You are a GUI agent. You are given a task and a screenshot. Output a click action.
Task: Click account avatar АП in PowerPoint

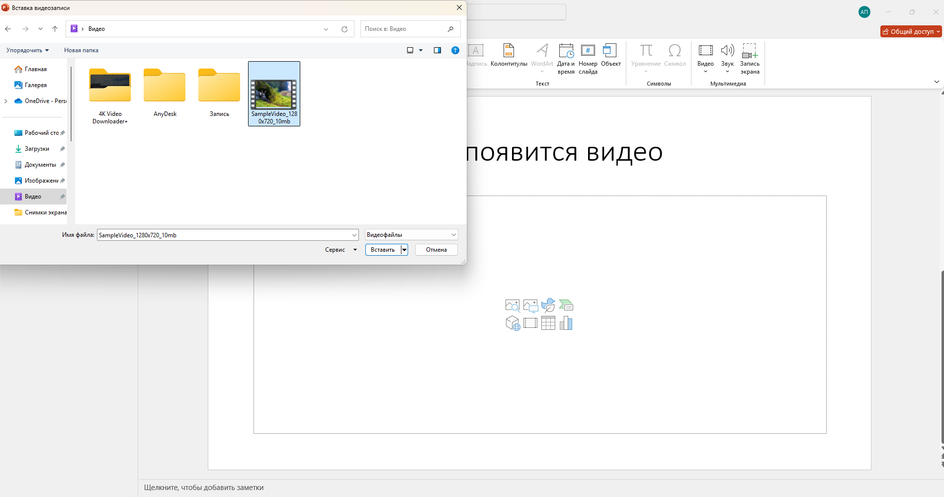coord(864,12)
